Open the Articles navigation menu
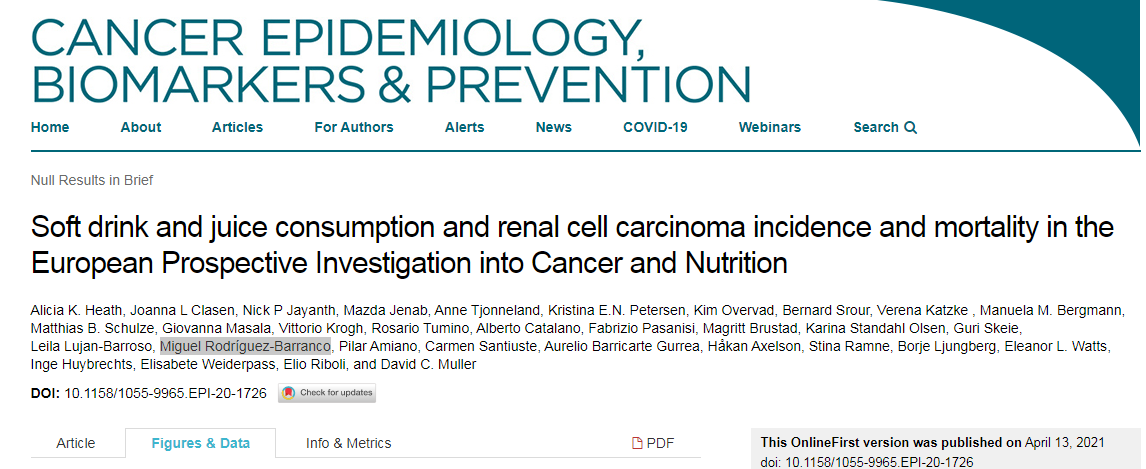The width and height of the screenshot is (1146, 469). tap(238, 127)
